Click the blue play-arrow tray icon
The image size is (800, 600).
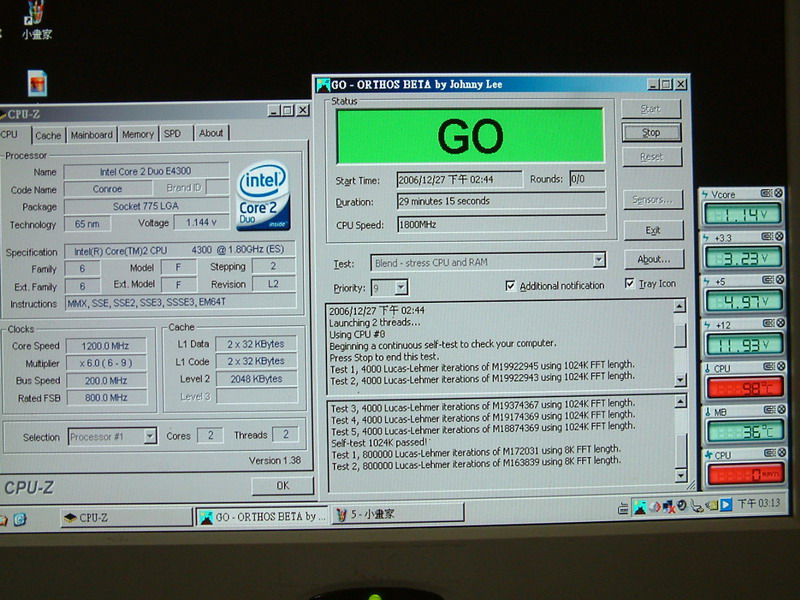tap(726, 505)
